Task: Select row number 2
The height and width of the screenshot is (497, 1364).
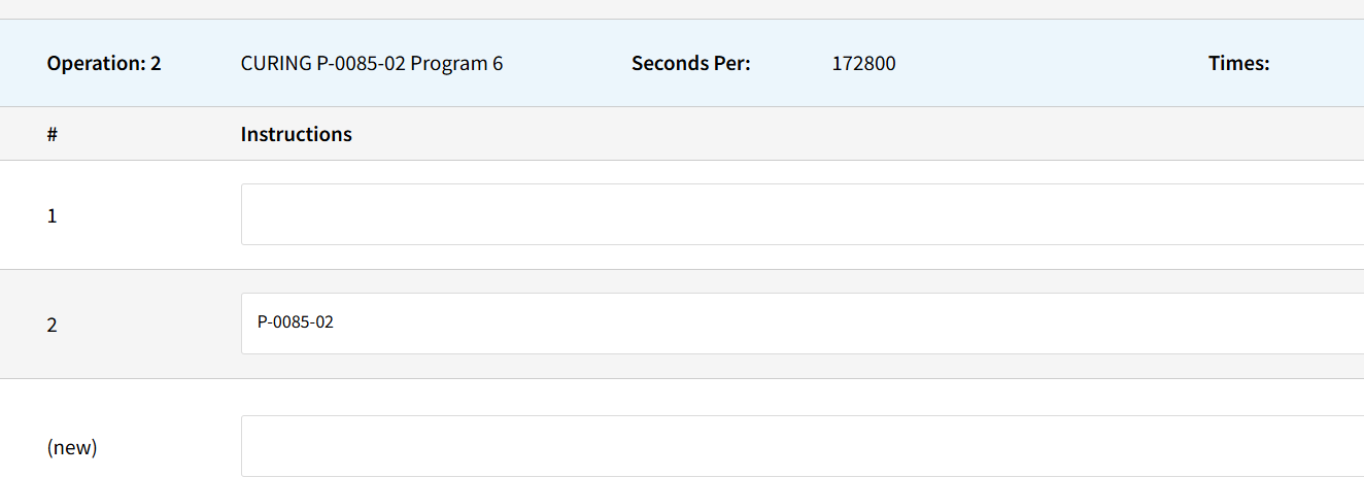Action: 52,325
